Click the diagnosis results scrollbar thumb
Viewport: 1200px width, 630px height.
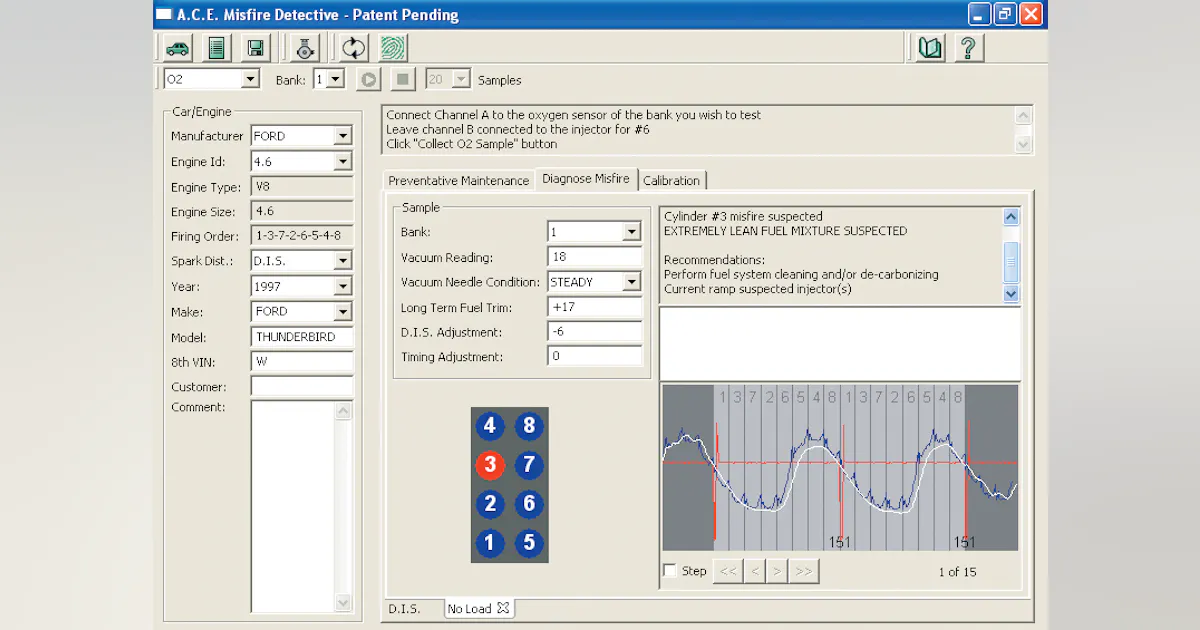(1011, 261)
